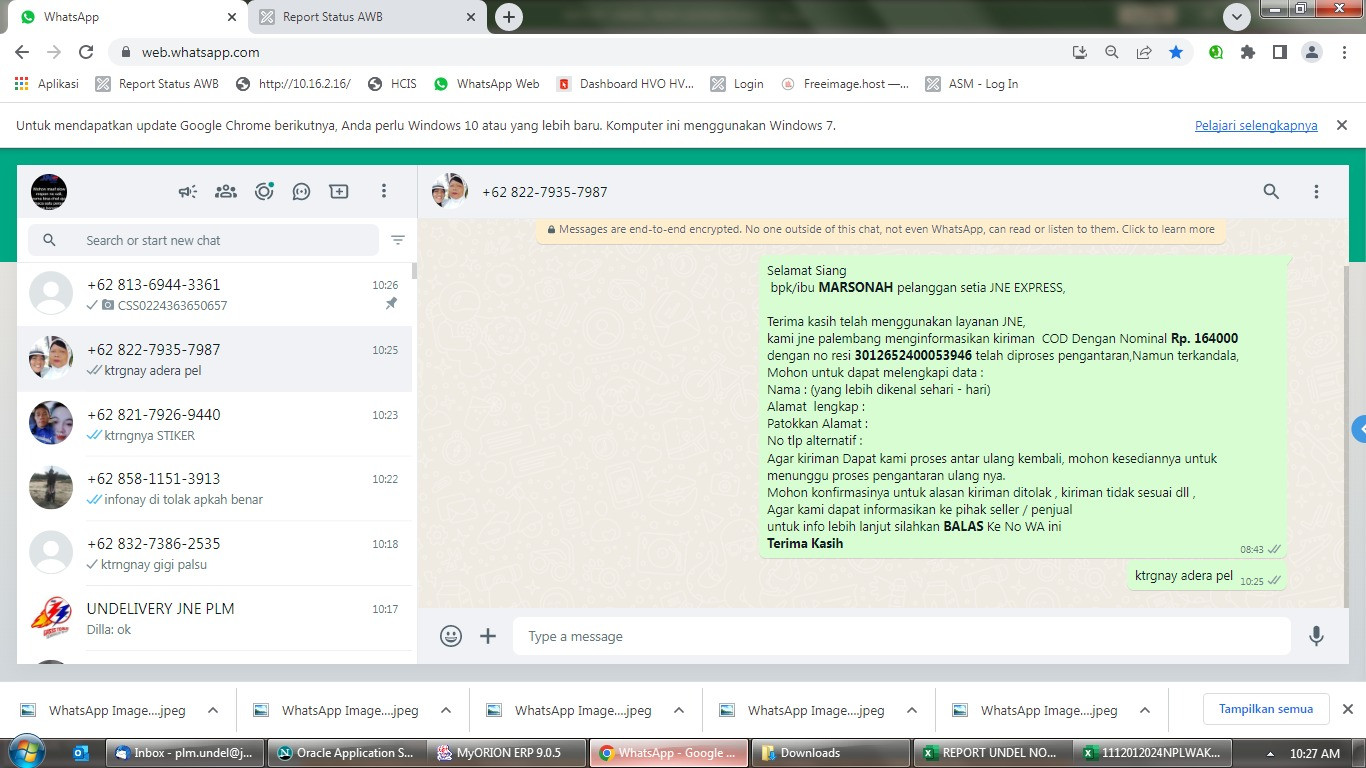1366x768 pixels.
Task: Switch to the REPORT UNDEL Excel taskbar window
Action: [991, 753]
